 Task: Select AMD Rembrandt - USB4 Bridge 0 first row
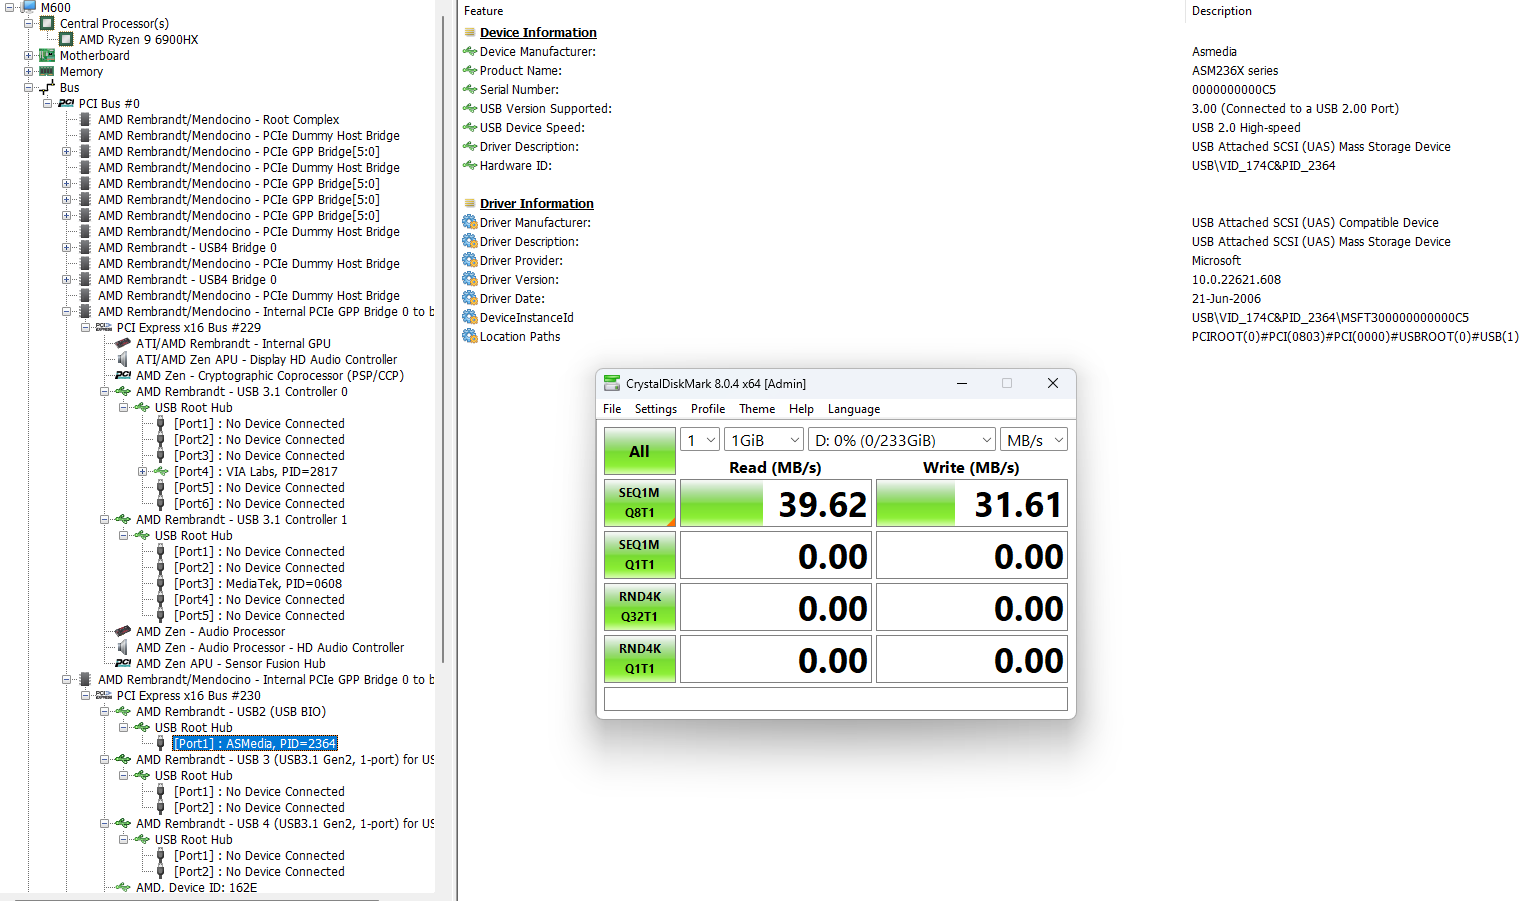[x=187, y=247]
